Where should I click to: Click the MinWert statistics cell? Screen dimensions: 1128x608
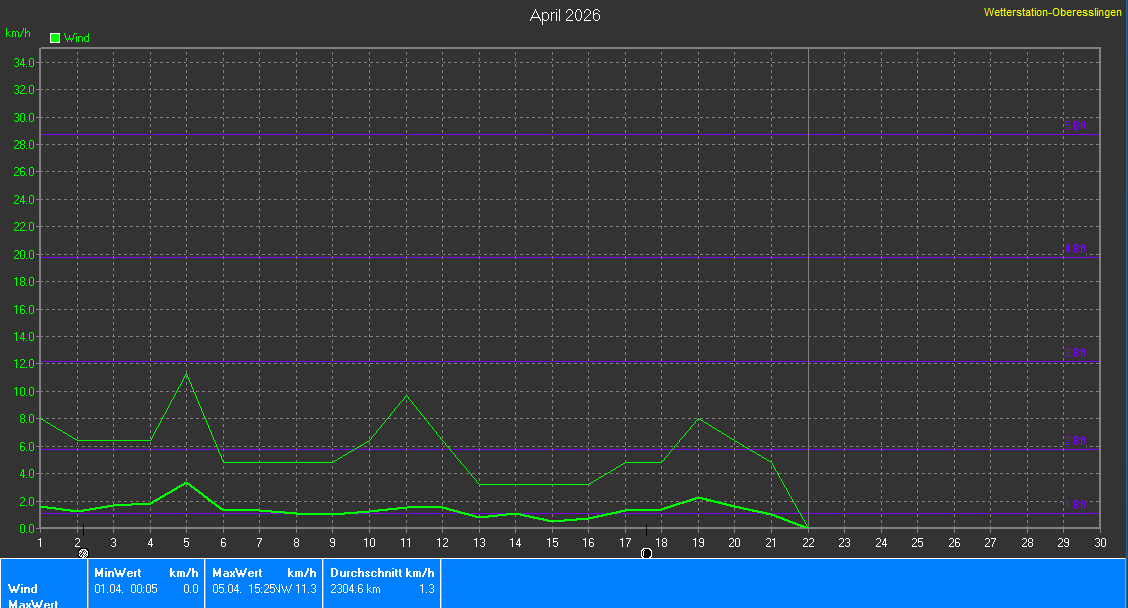(145, 581)
